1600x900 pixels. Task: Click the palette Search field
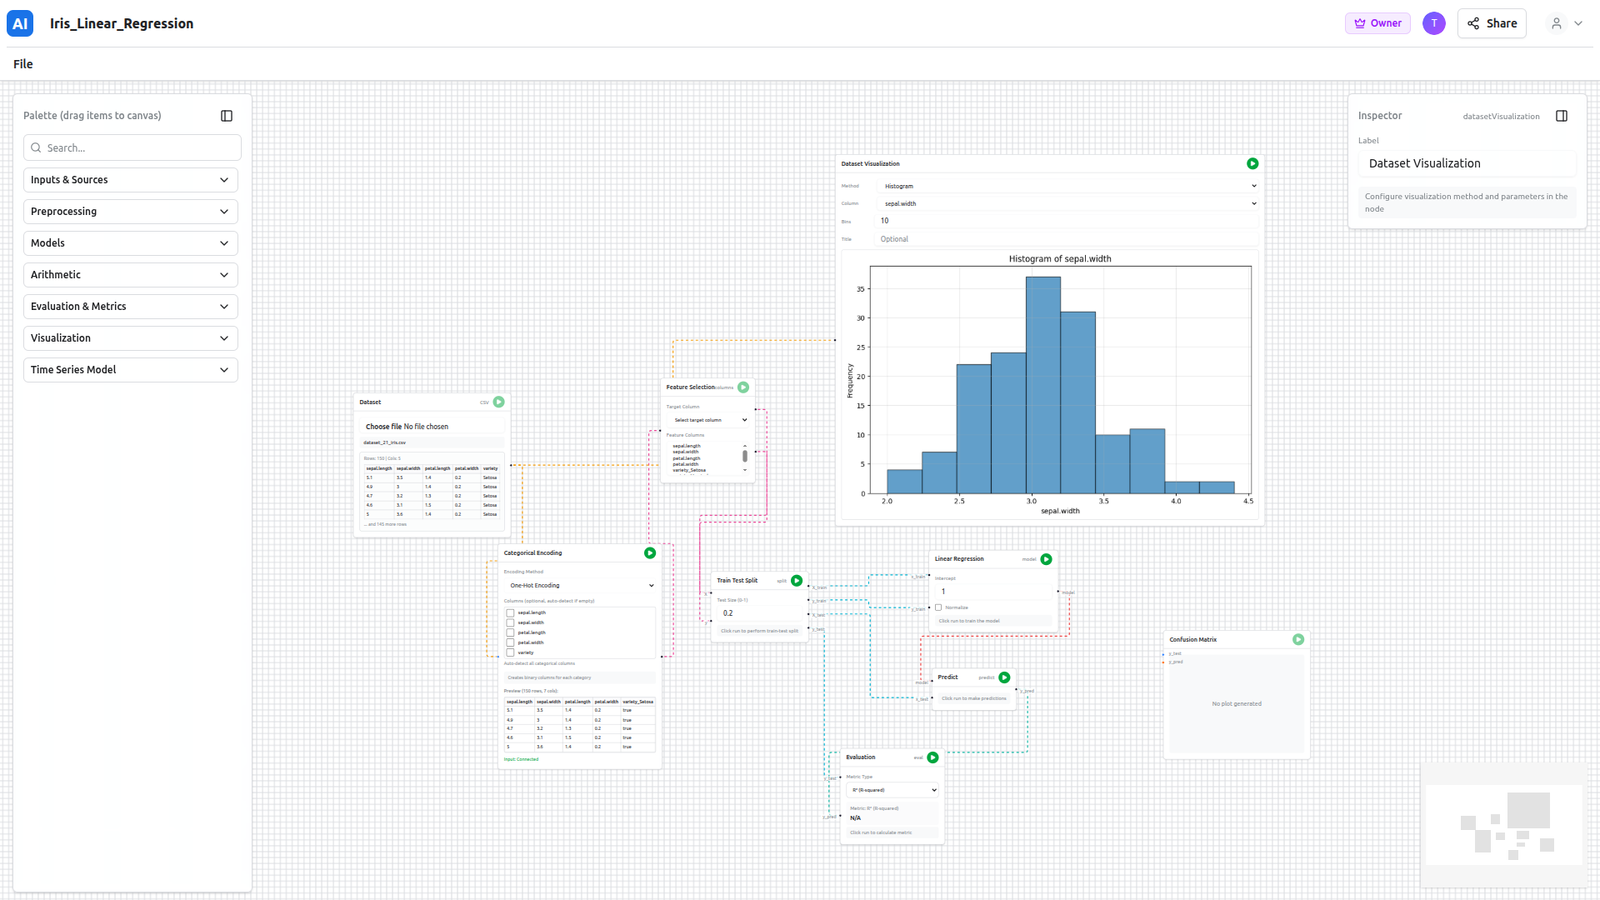[132, 148]
